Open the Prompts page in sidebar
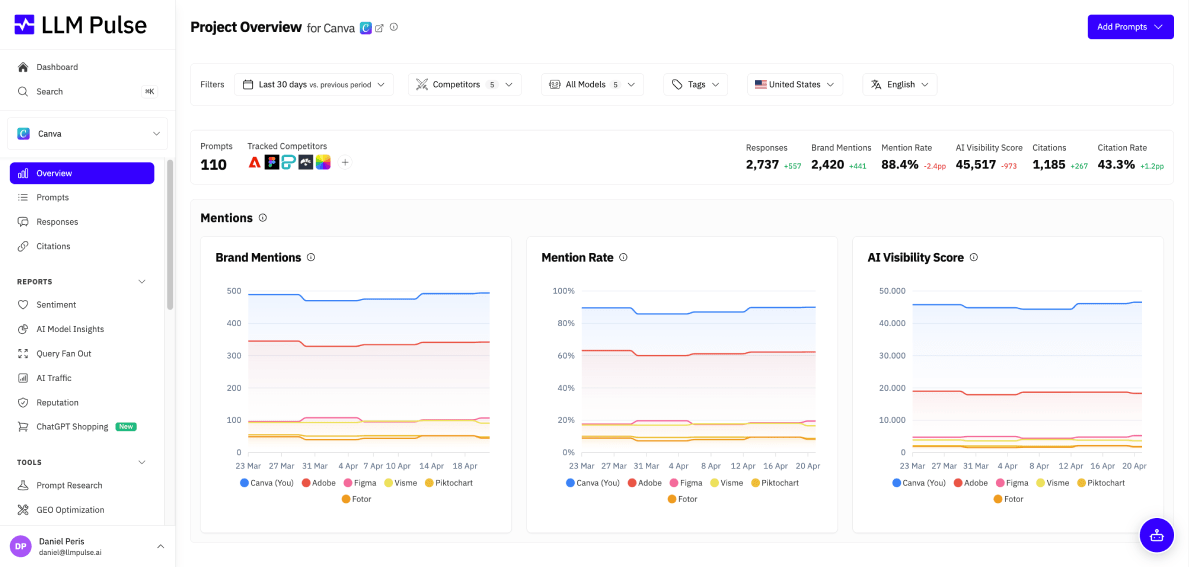Image resolution: width=1189 pixels, height=567 pixels. 52,198
